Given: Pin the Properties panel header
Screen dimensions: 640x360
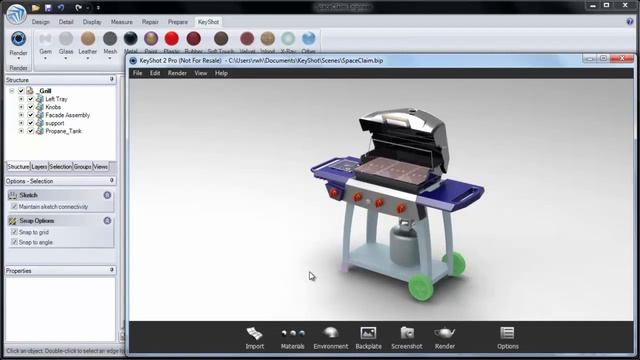Looking at the screenshot, I should [x=112, y=270].
